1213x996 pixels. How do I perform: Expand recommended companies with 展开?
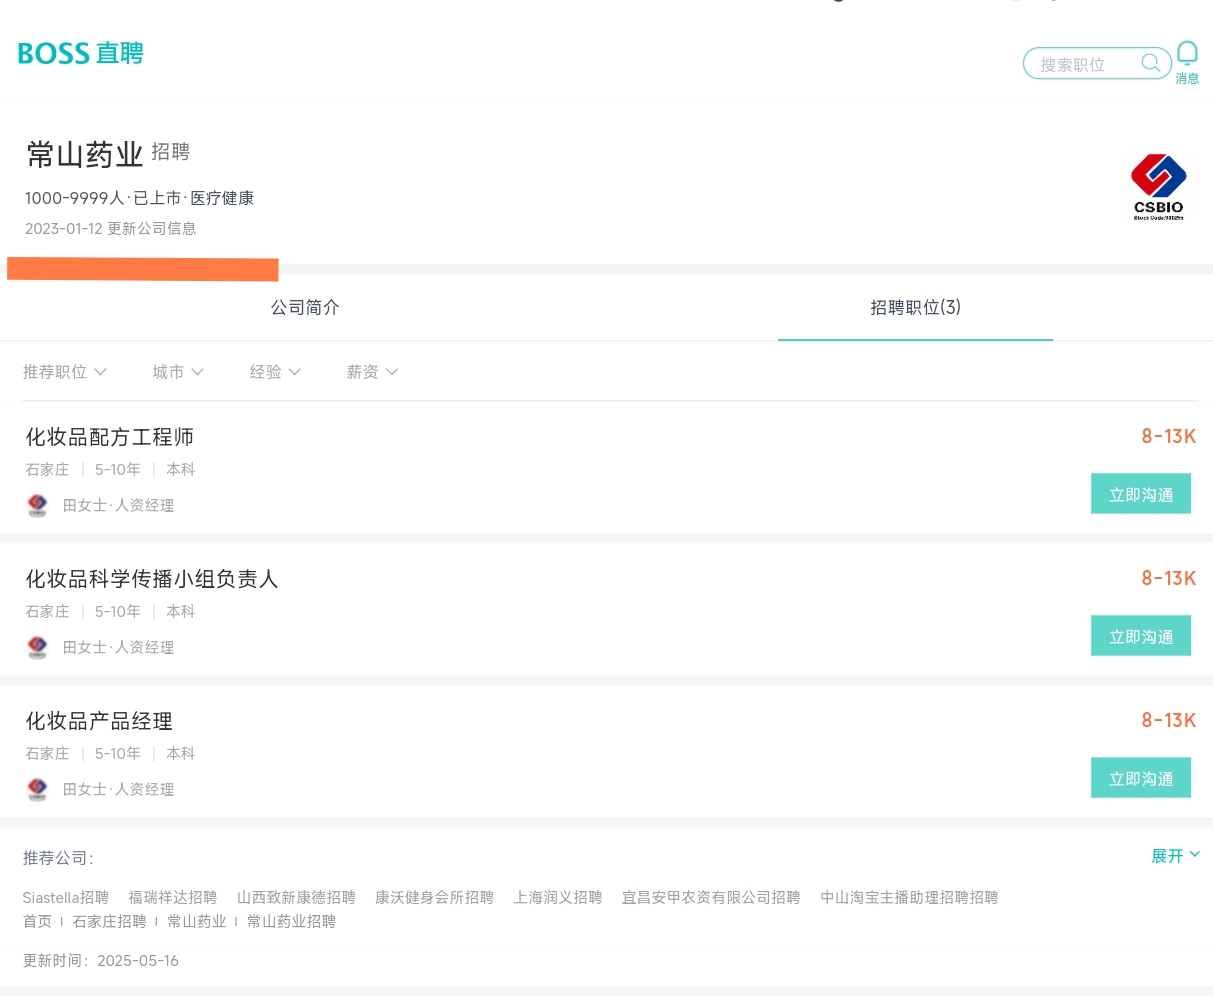point(1174,856)
